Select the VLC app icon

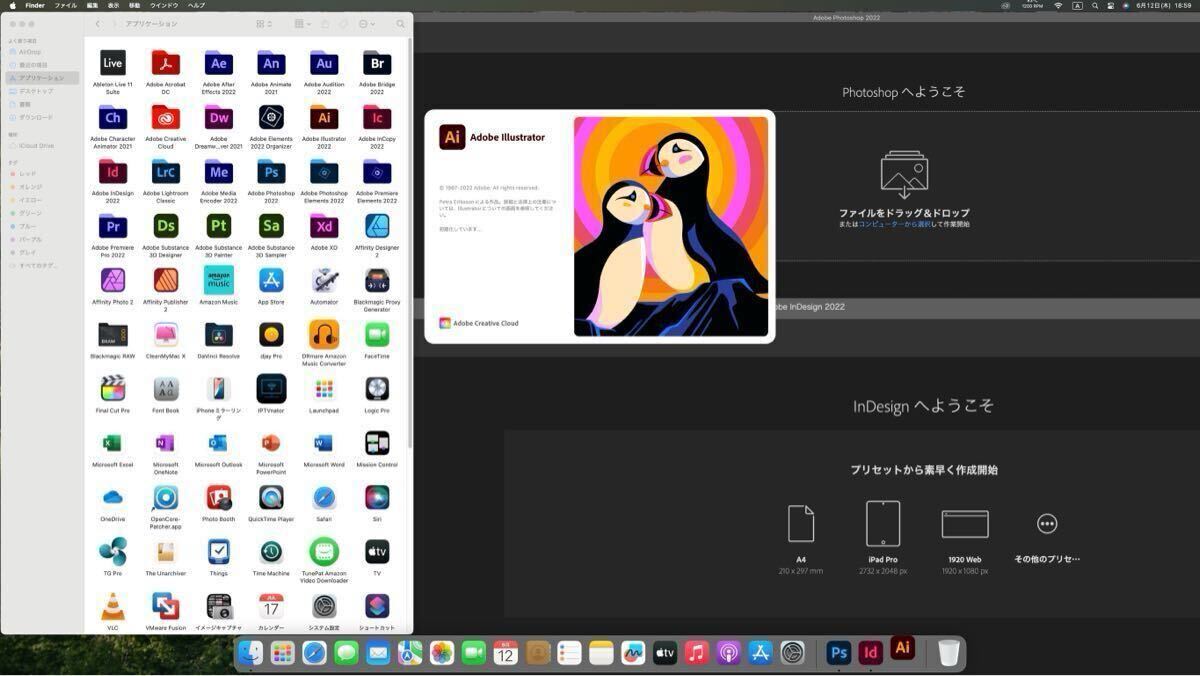pos(113,606)
